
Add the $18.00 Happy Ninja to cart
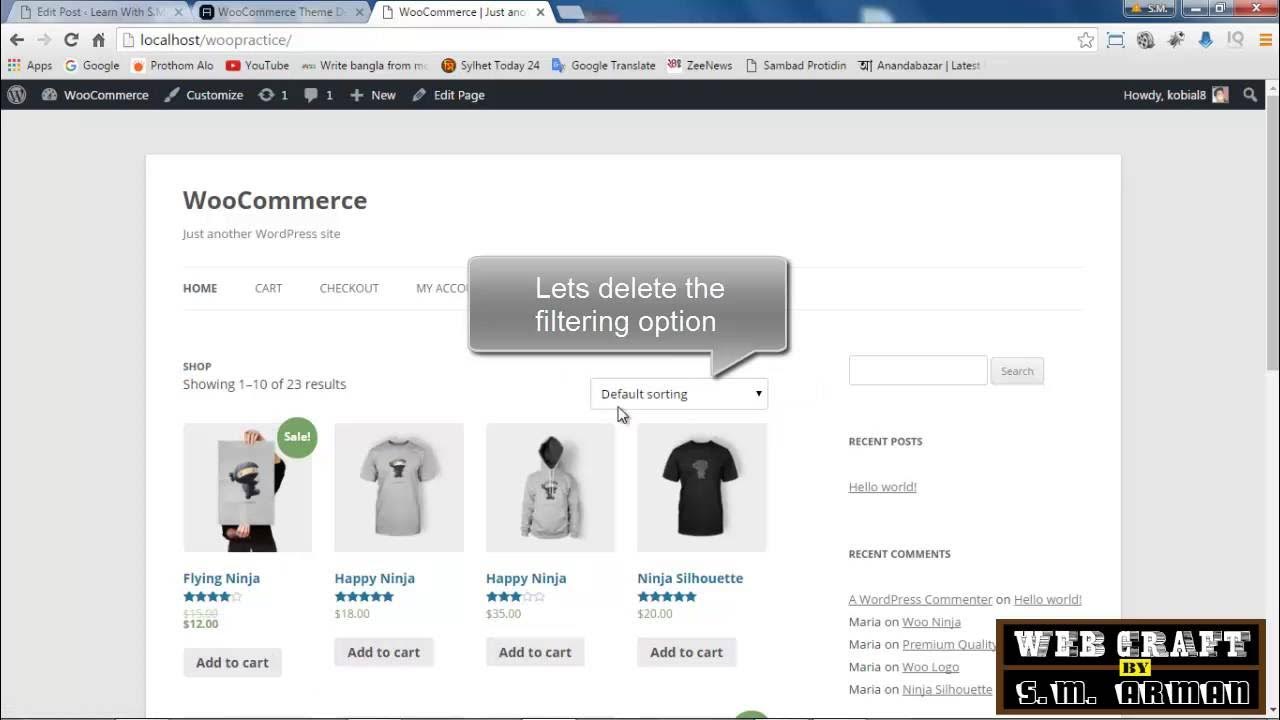pos(383,652)
